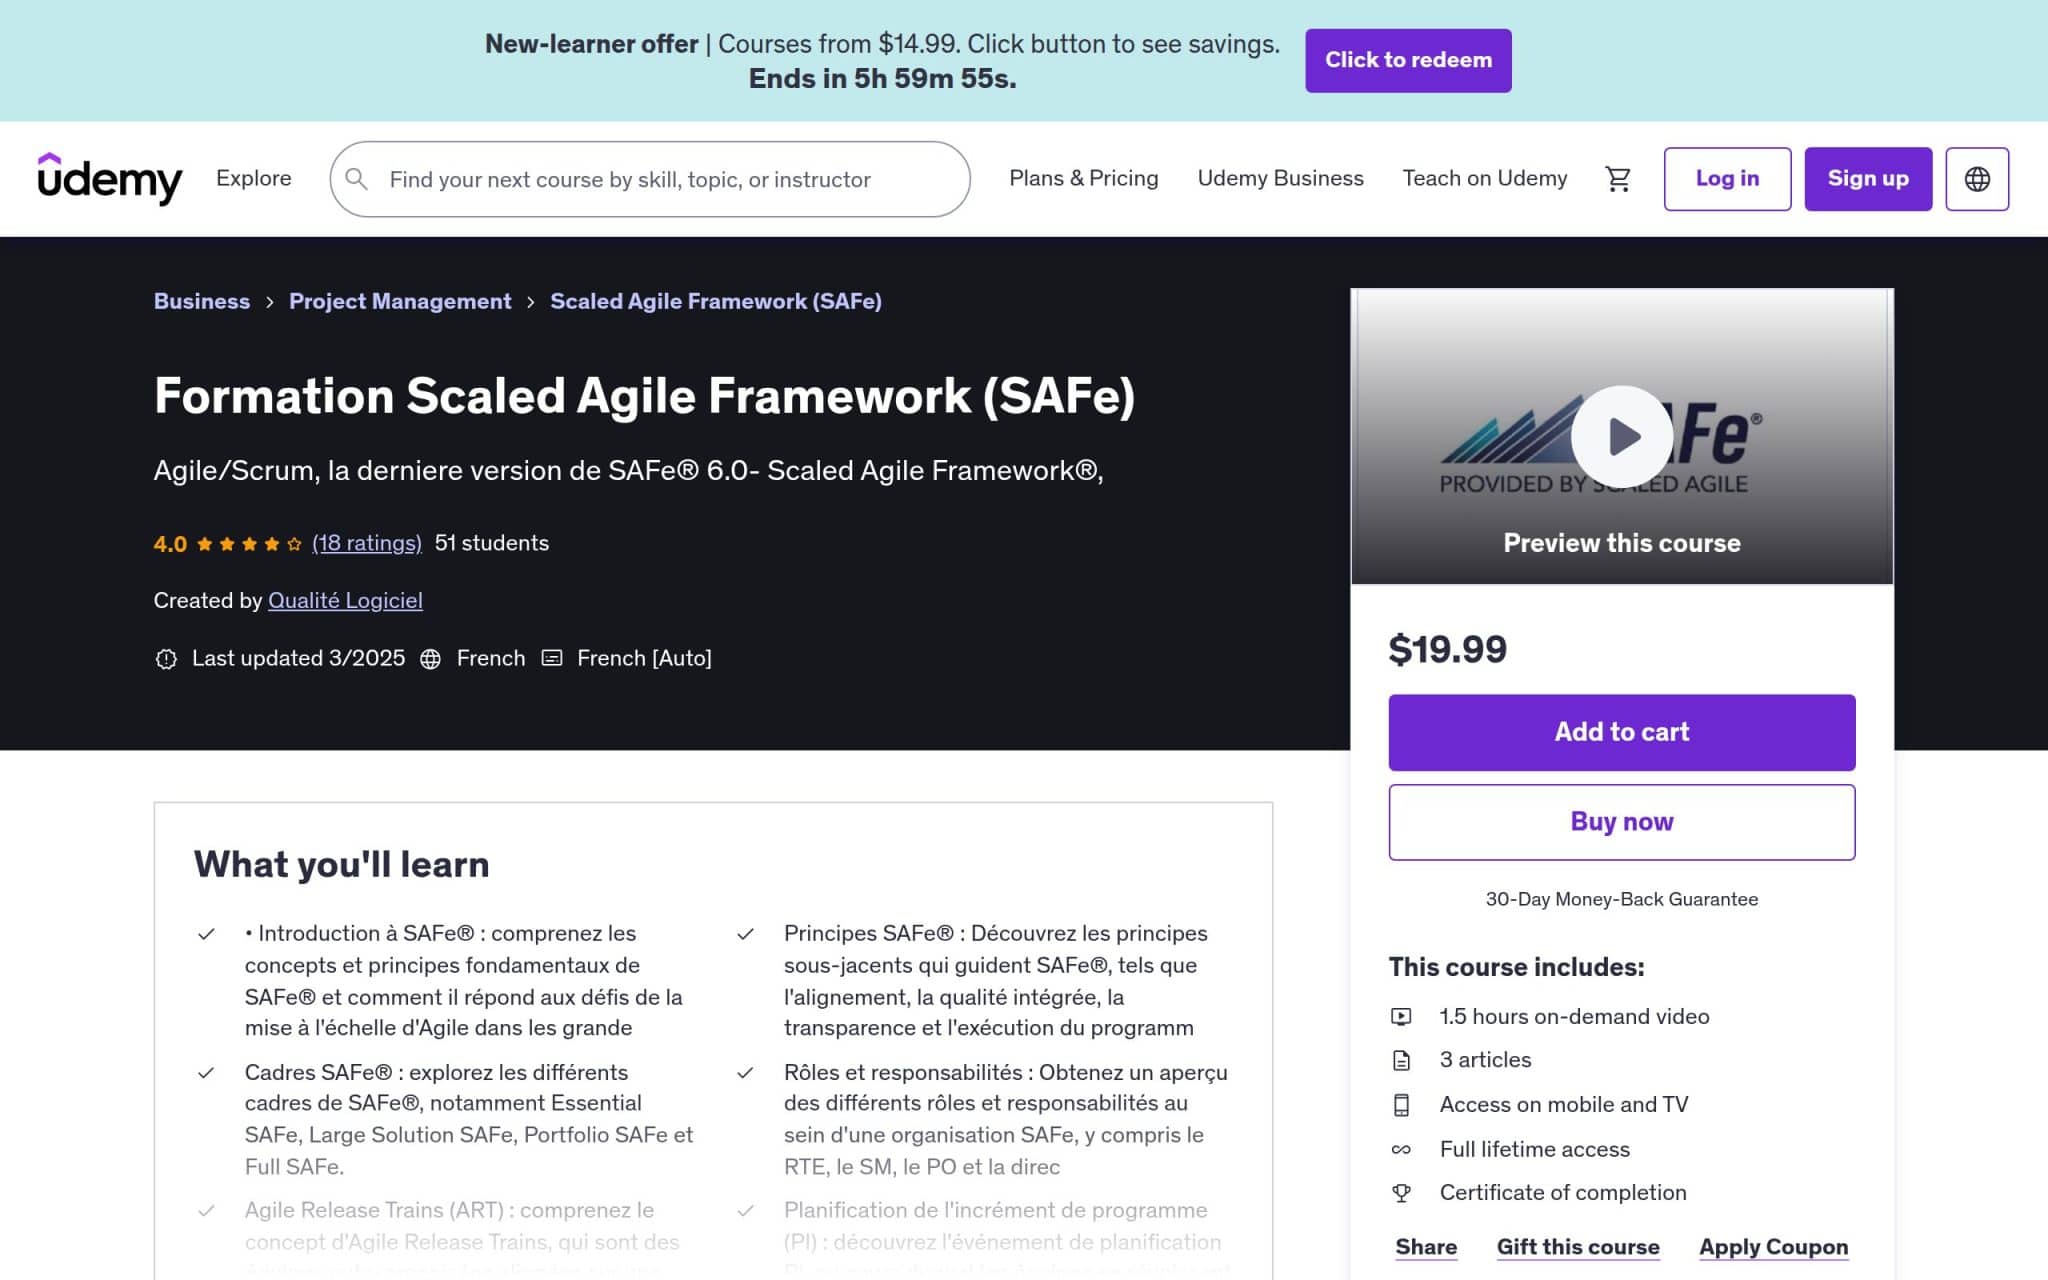Click checkmark beside Rôles et responsabilités
2048x1280 pixels.
(x=745, y=1073)
